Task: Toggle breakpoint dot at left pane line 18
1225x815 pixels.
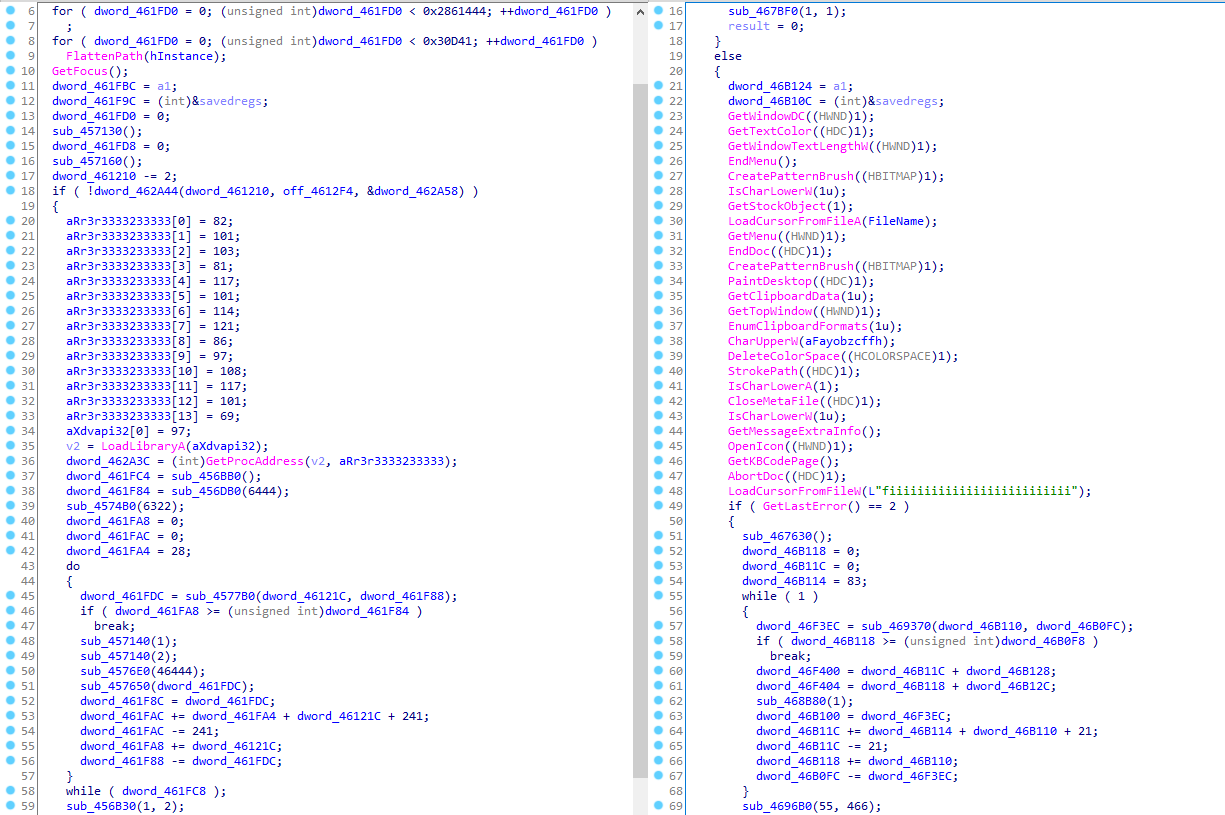Action: pos(10,191)
